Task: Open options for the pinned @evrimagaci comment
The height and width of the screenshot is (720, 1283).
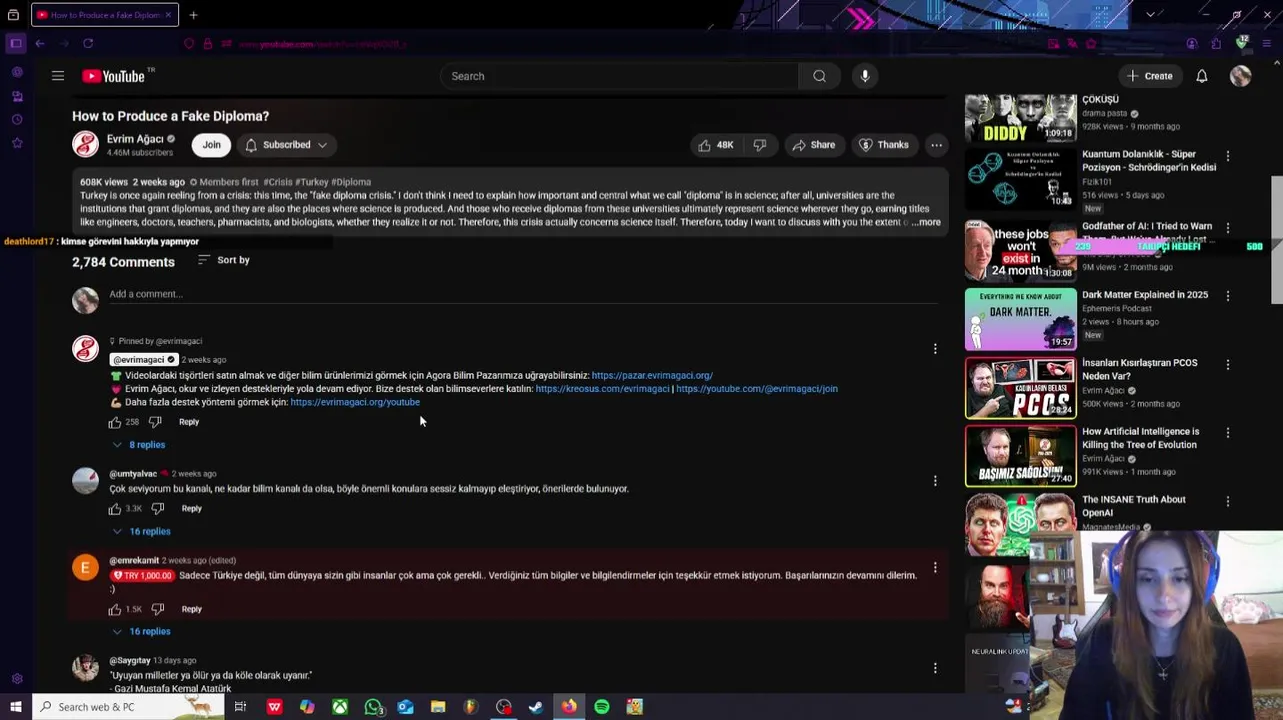Action: tap(935, 349)
